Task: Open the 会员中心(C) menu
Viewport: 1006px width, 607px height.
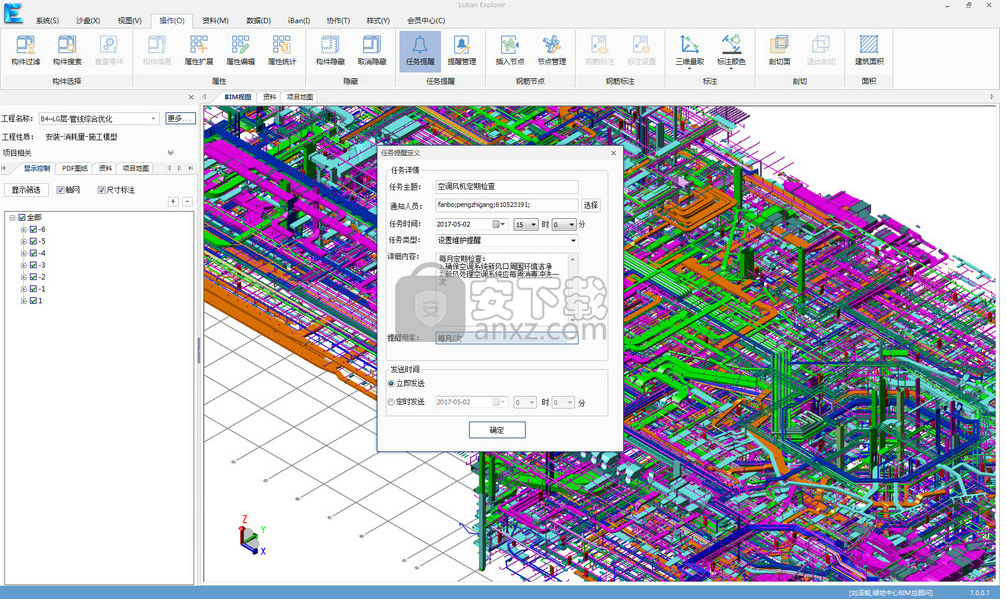Action: coord(426,21)
